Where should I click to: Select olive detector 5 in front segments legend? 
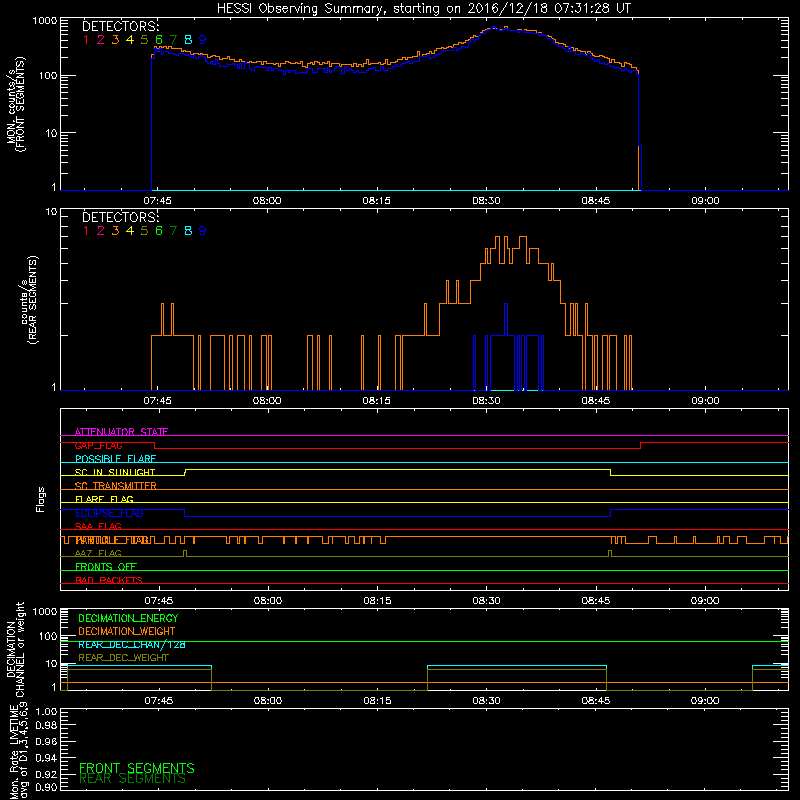coord(144,40)
